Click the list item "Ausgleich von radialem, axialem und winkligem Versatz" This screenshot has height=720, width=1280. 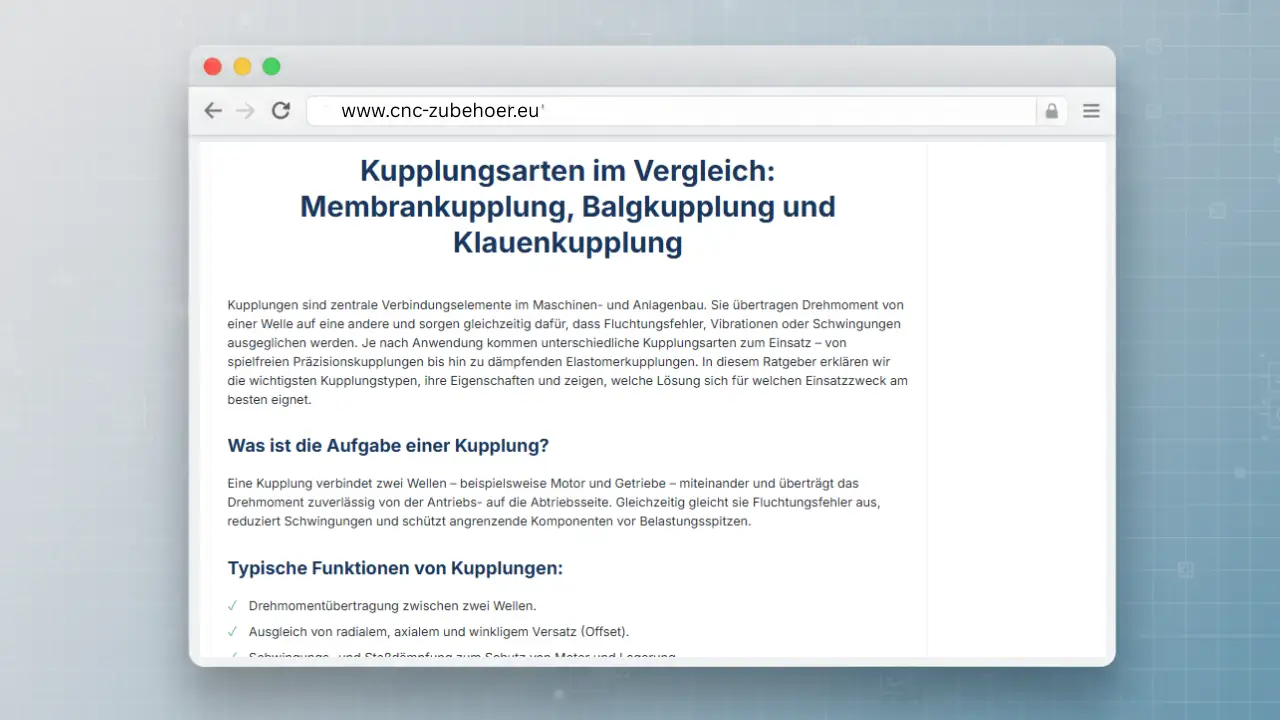point(439,632)
